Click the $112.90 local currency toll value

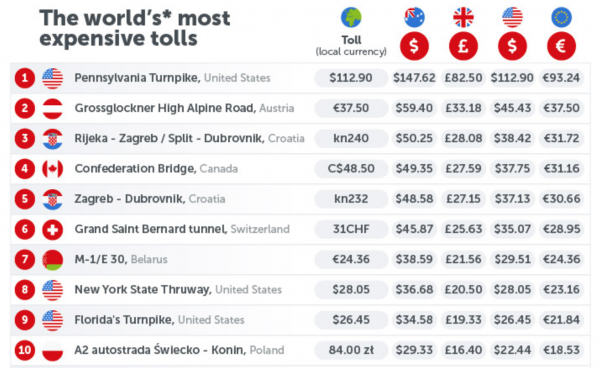pyautogui.click(x=351, y=78)
